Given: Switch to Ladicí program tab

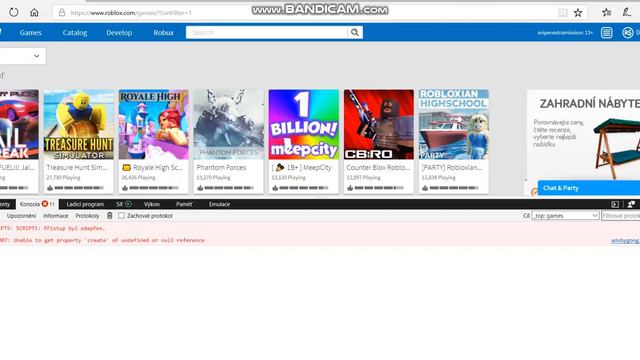Looking at the screenshot, I should [x=85, y=204].
